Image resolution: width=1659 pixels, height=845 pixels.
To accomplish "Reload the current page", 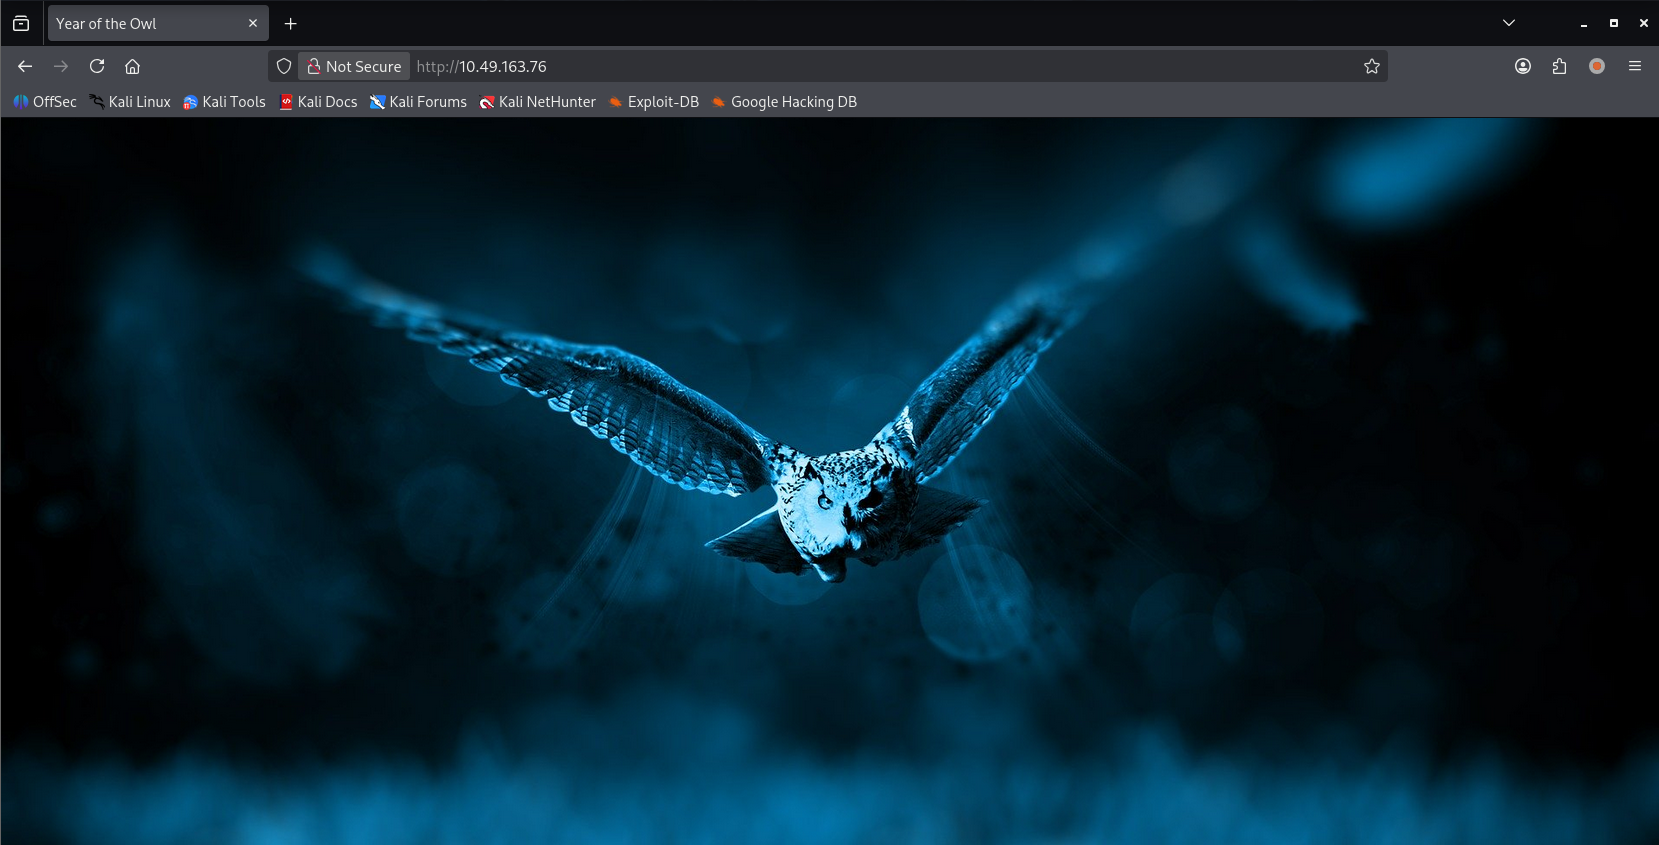I will pos(97,66).
